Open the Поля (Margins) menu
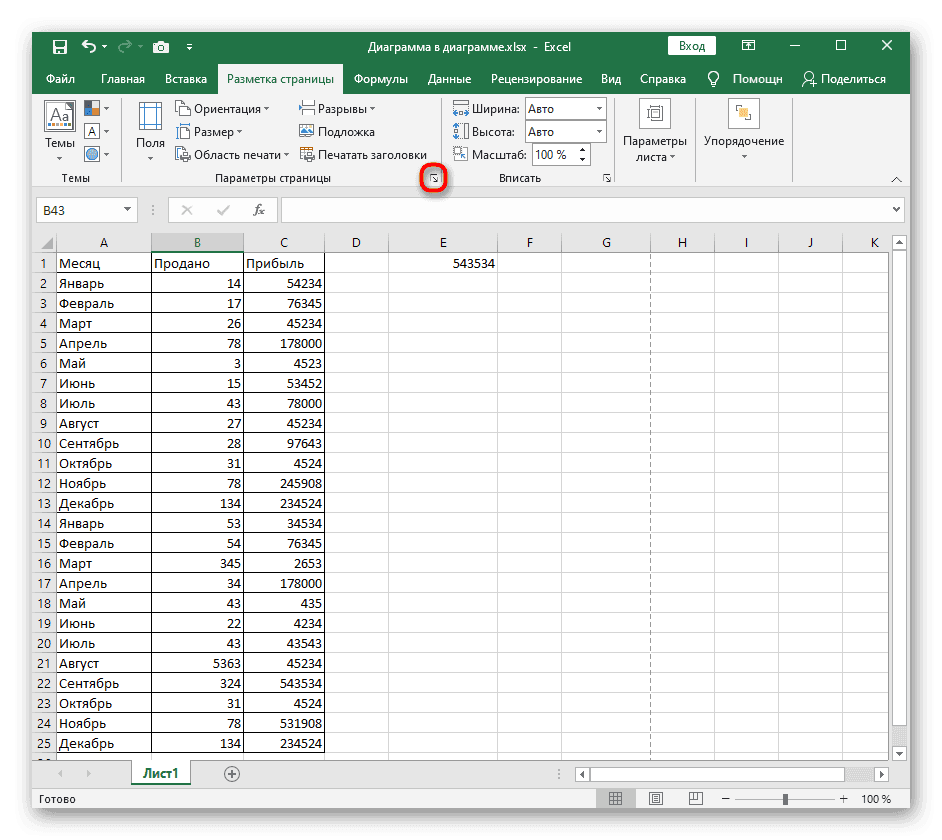942x840 pixels. tap(150, 131)
